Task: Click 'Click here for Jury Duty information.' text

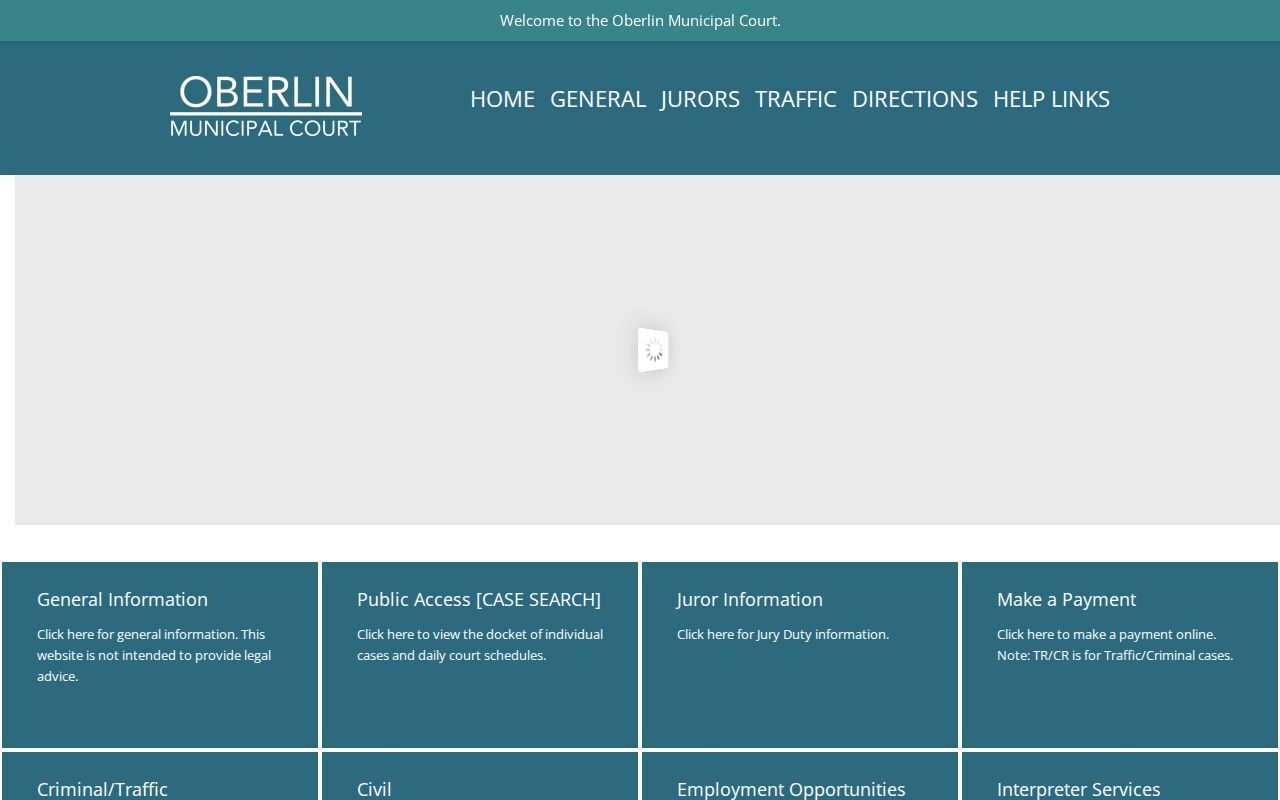Action: pyautogui.click(x=783, y=634)
